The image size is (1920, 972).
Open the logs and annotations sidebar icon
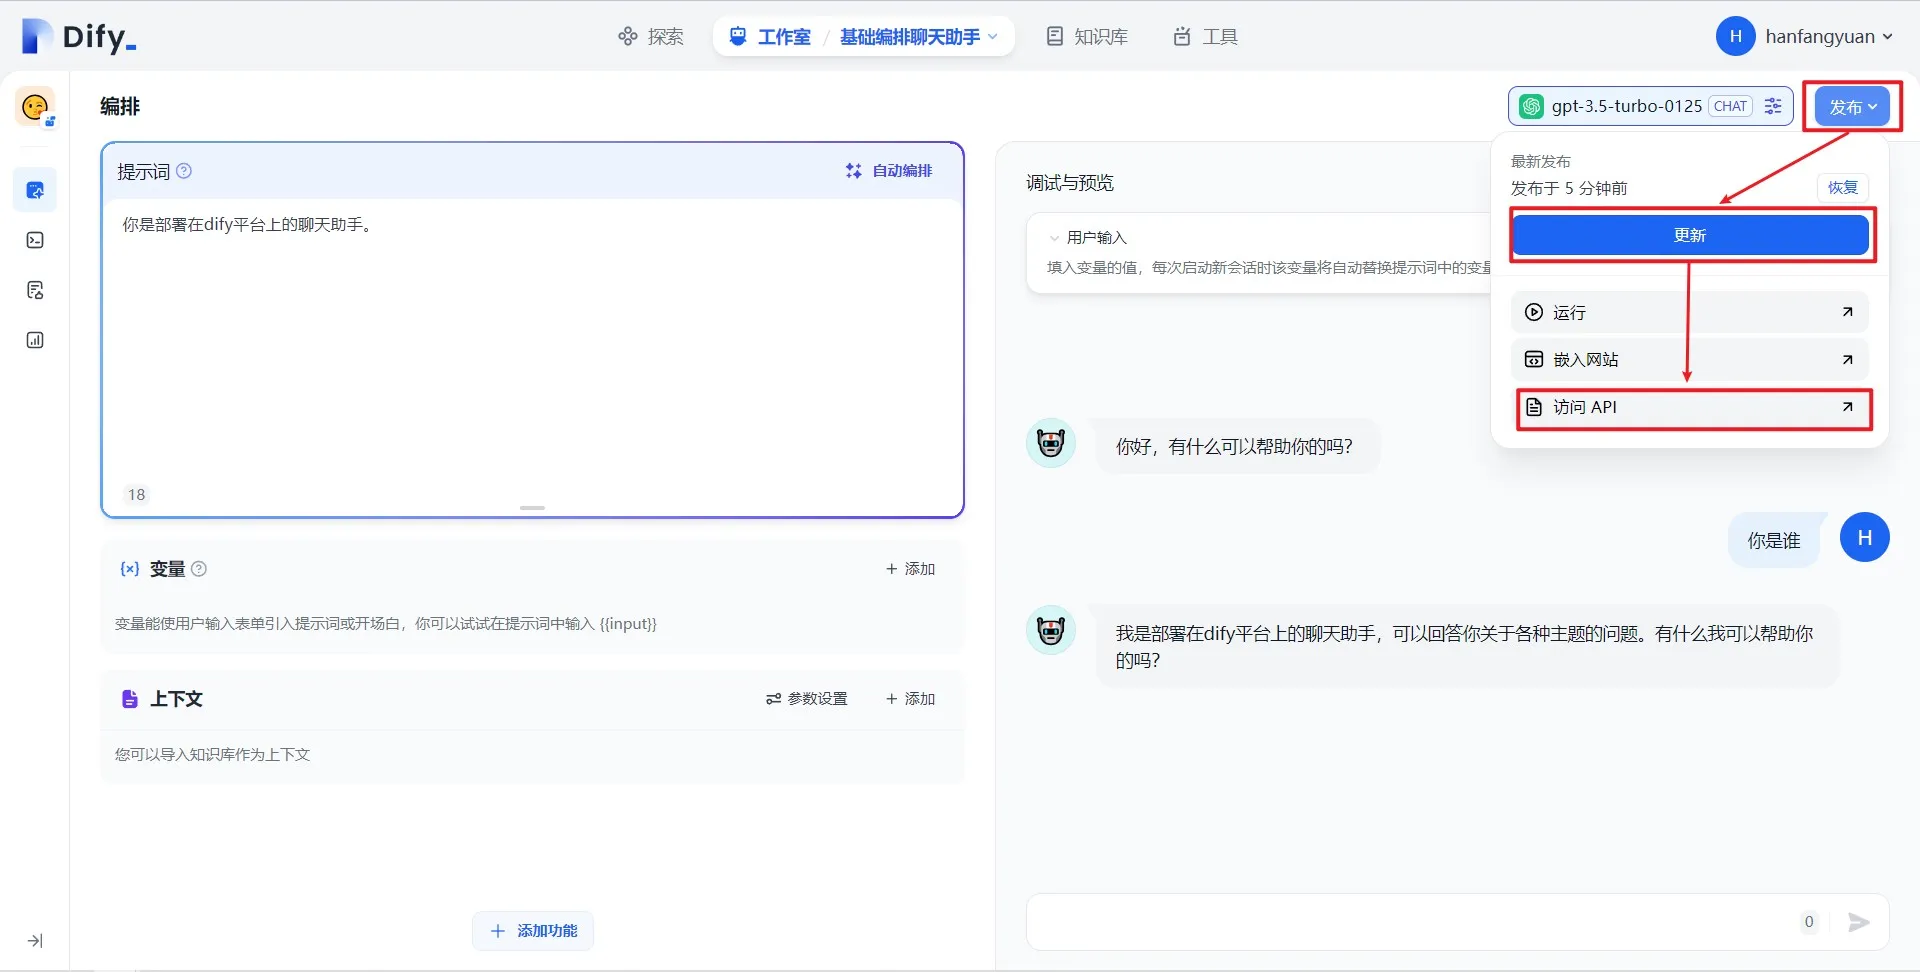(35, 290)
